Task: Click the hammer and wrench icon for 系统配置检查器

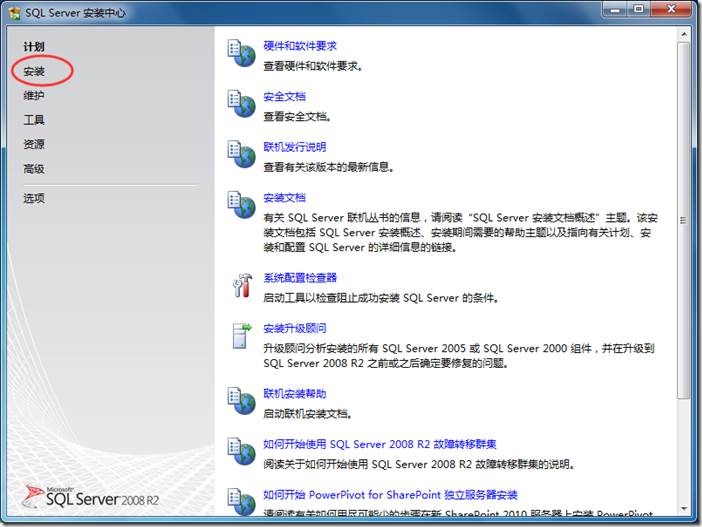Action: [x=242, y=285]
